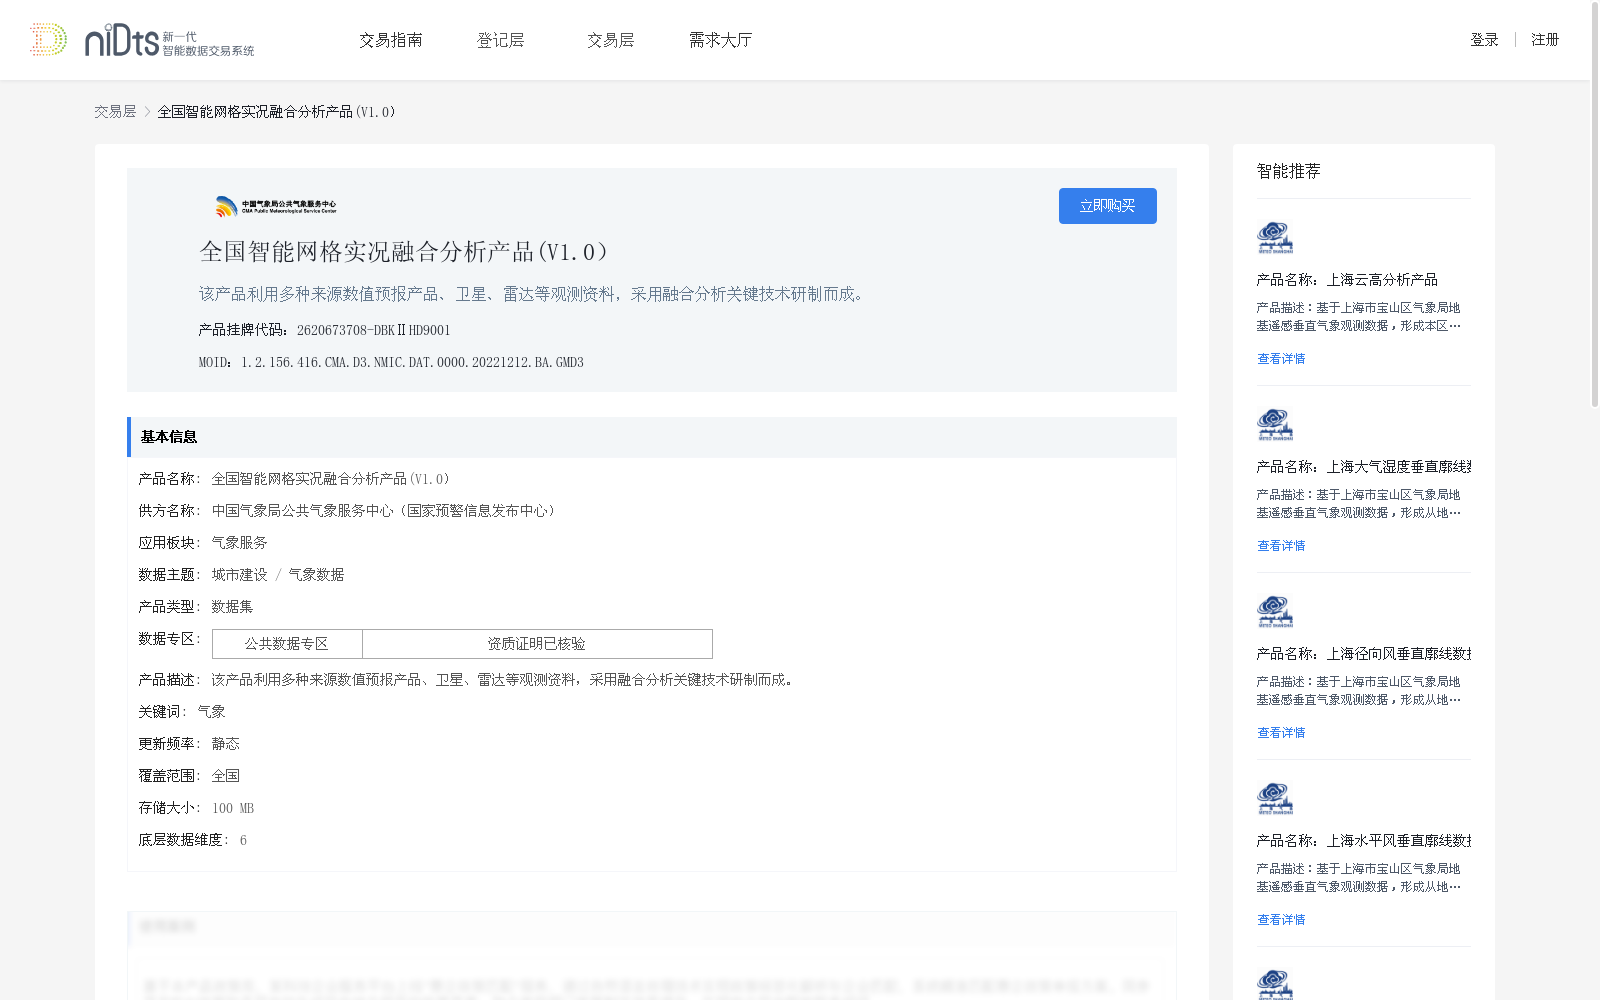The image size is (1600, 1000).
Task: Click the 气象服务 application sector value
Action: [x=240, y=543]
